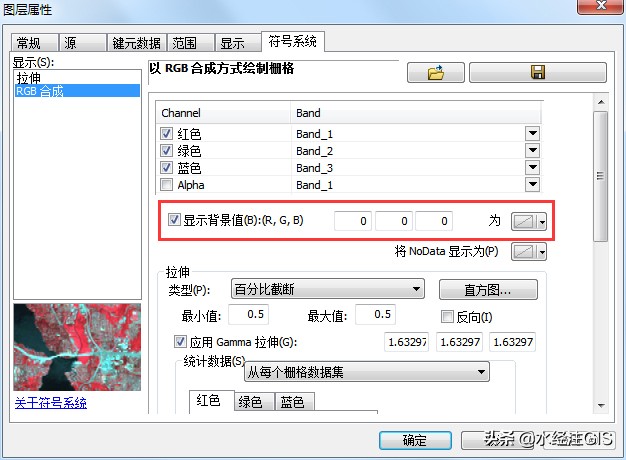626x460 pixels.
Task: Open NoData display color picker dropdown
Action: (529, 252)
